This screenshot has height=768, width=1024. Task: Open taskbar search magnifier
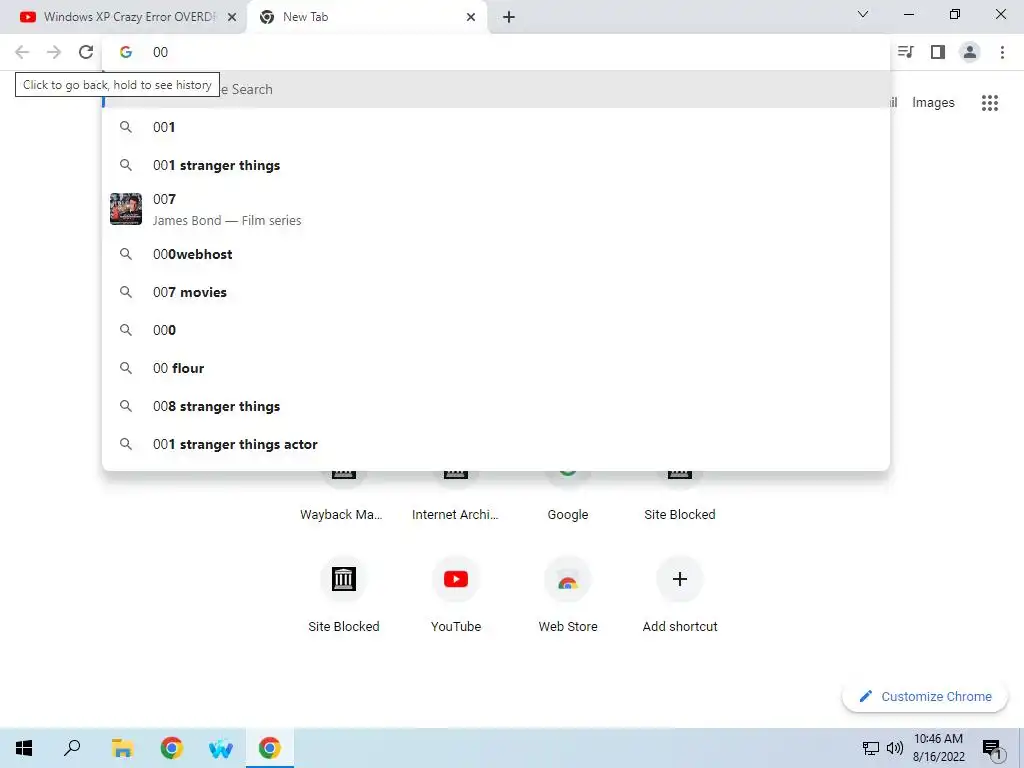72,748
